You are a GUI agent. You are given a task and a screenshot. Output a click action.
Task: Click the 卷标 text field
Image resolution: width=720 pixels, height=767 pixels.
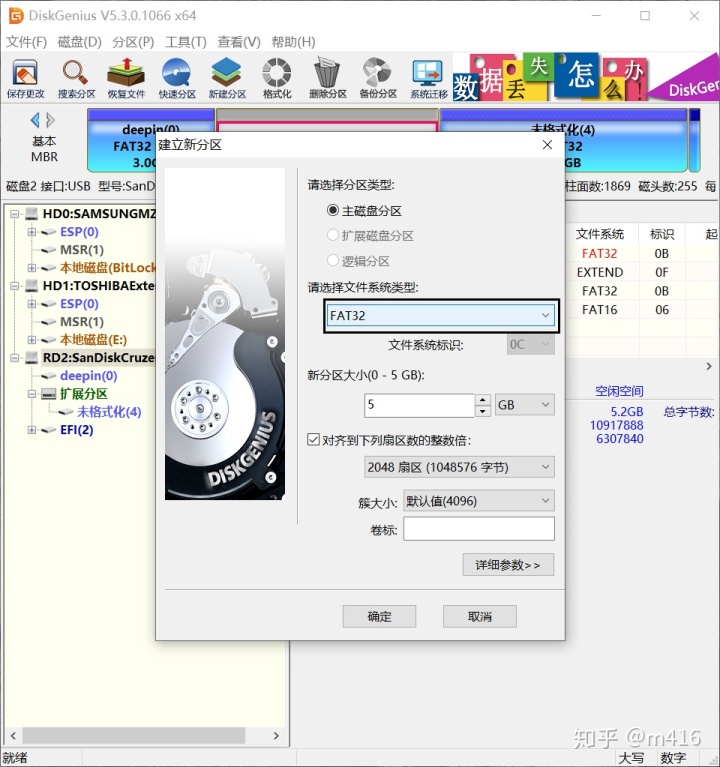click(x=479, y=529)
